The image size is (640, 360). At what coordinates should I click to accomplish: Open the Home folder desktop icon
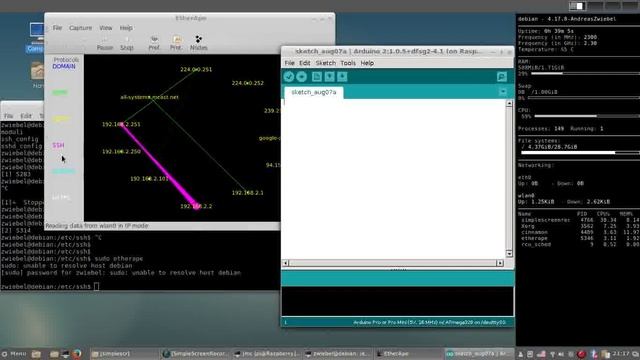(x=38, y=76)
